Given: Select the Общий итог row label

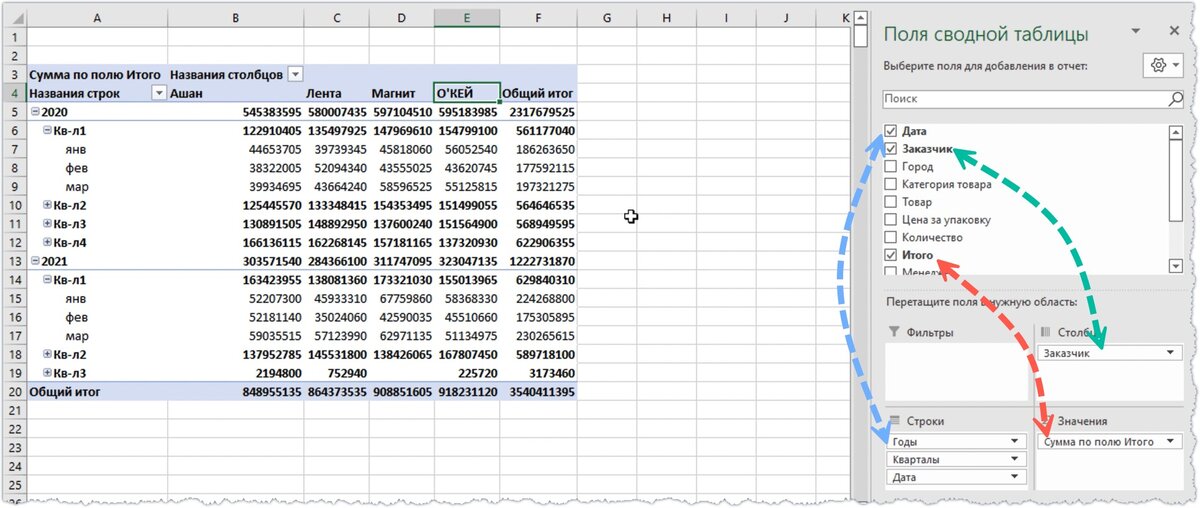Looking at the screenshot, I should click(97, 390).
